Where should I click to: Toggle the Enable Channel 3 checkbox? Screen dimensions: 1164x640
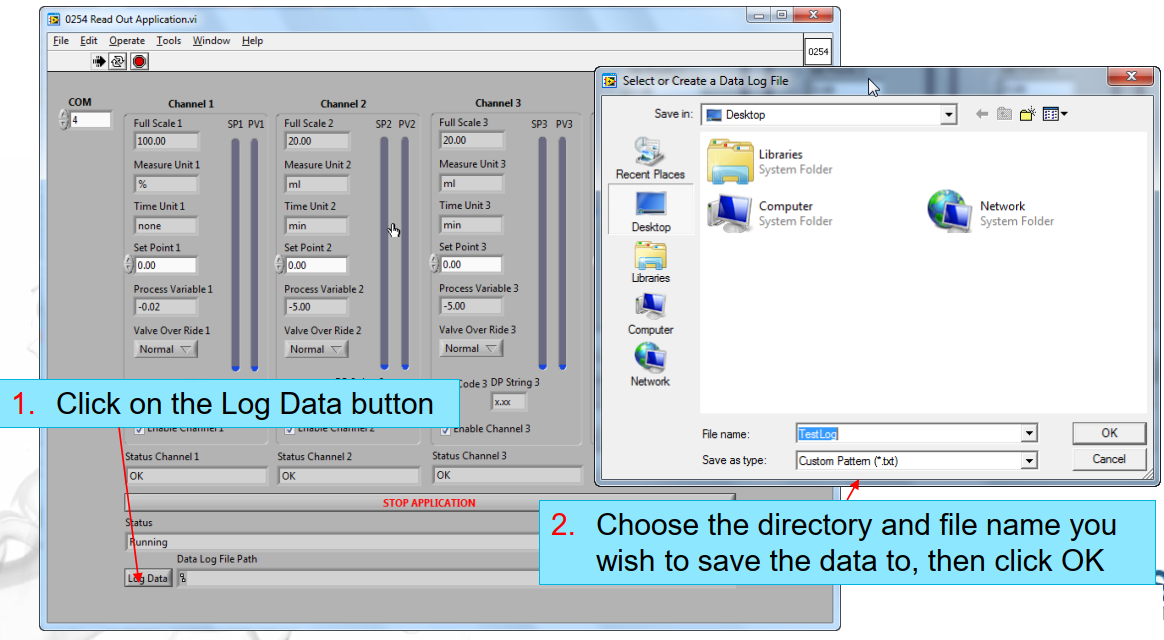445,428
